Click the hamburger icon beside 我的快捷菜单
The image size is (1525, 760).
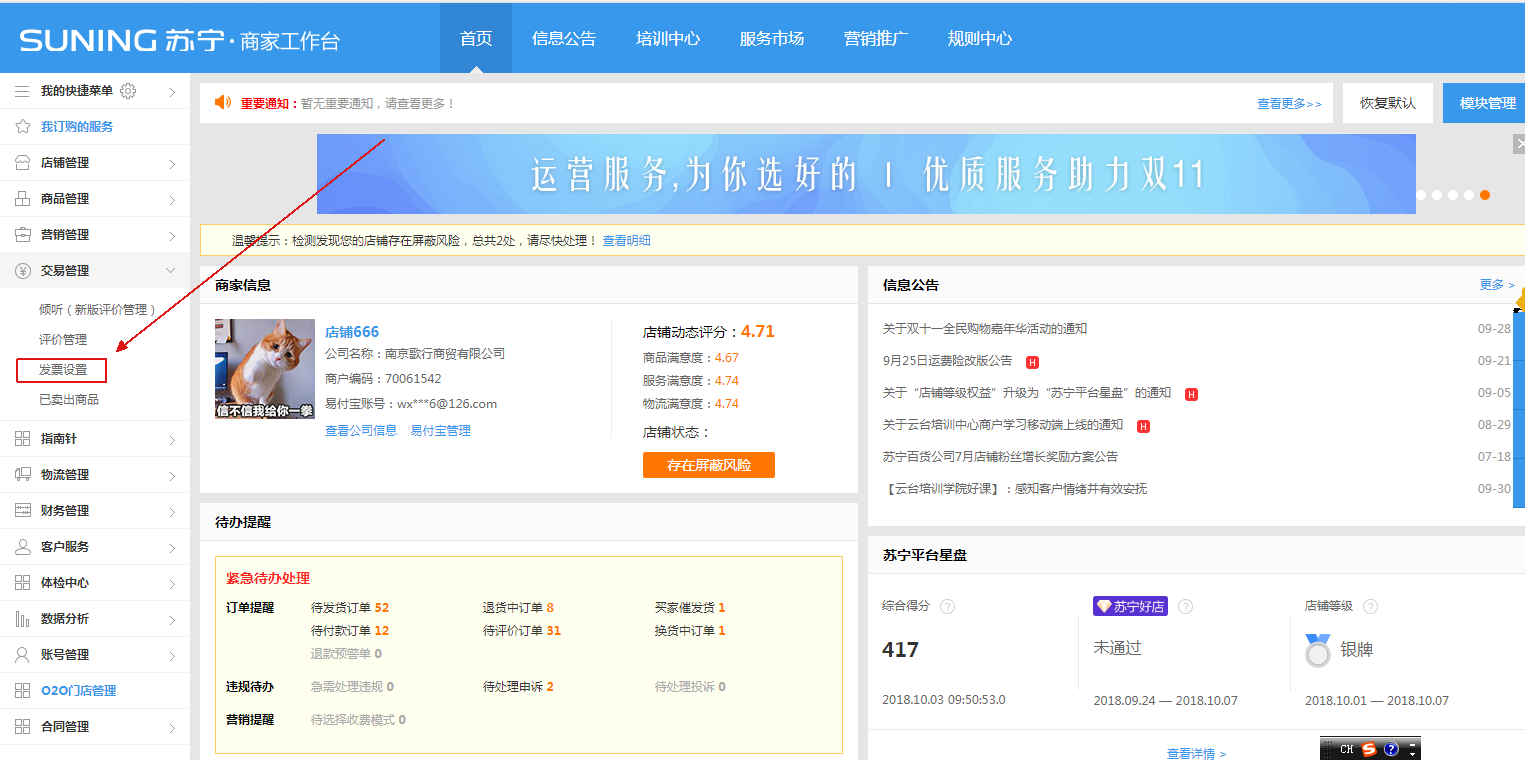point(22,91)
